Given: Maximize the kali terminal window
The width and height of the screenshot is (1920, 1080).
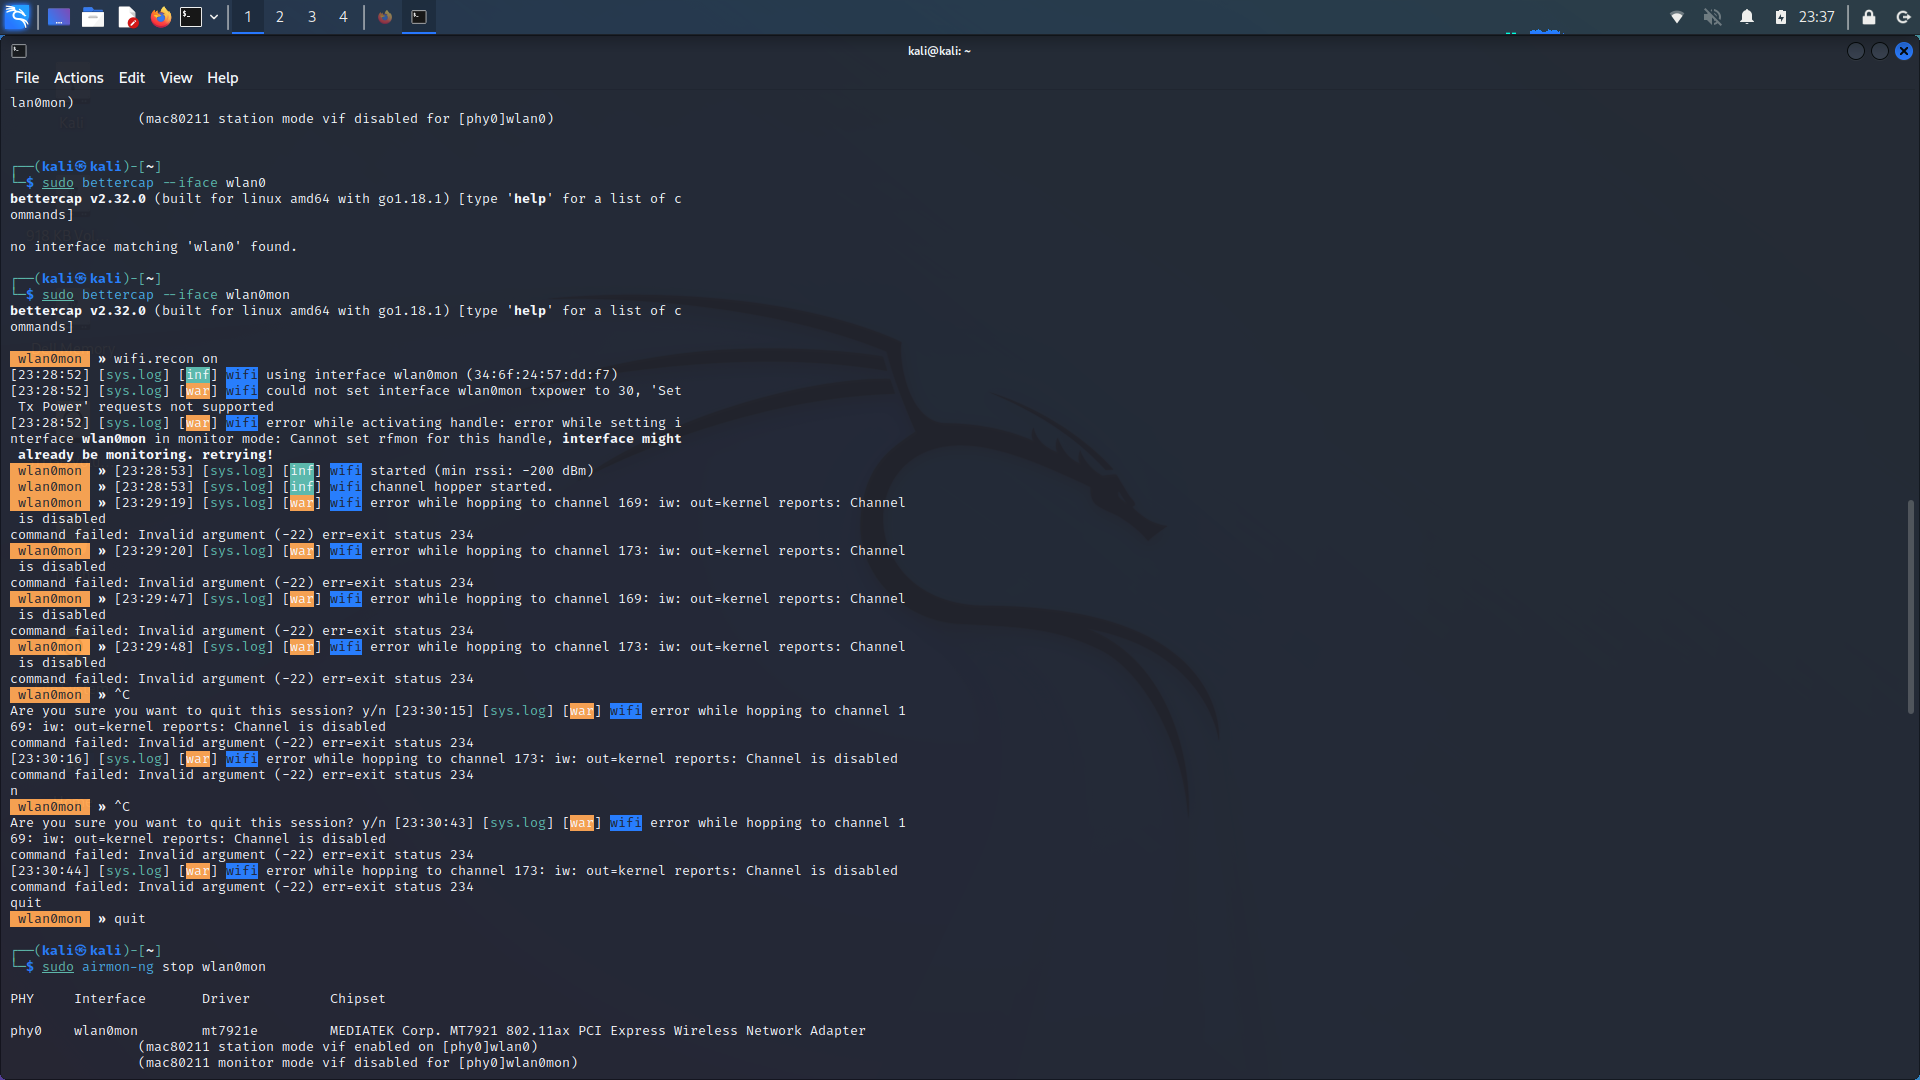Looking at the screenshot, I should click(x=1879, y=51).
